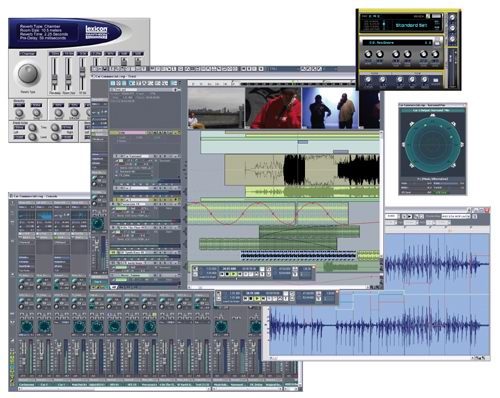Click the play button in the wave editor toolbar

tap(410, 217)
